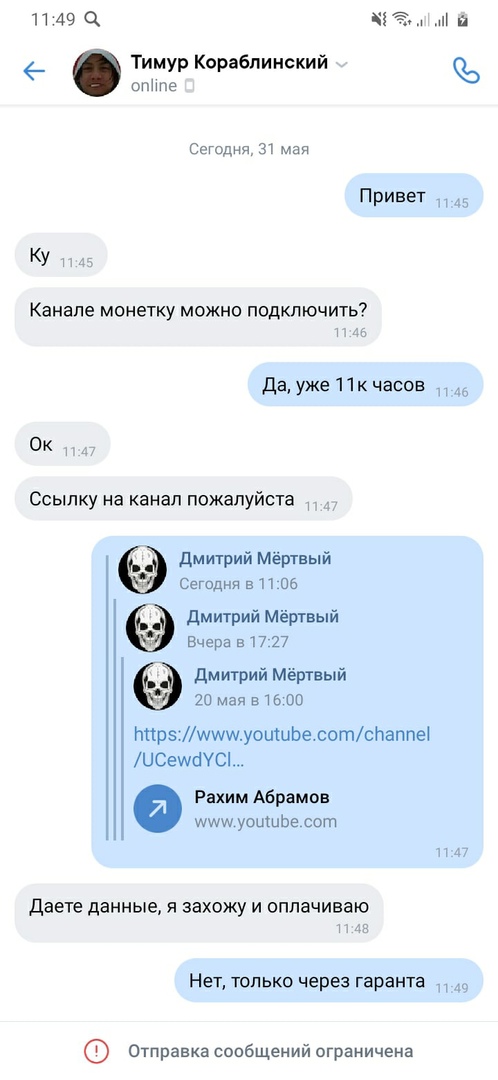
Task: Tap skull avatar dated Вчера в 17:27
Action: tap(150, 628)
